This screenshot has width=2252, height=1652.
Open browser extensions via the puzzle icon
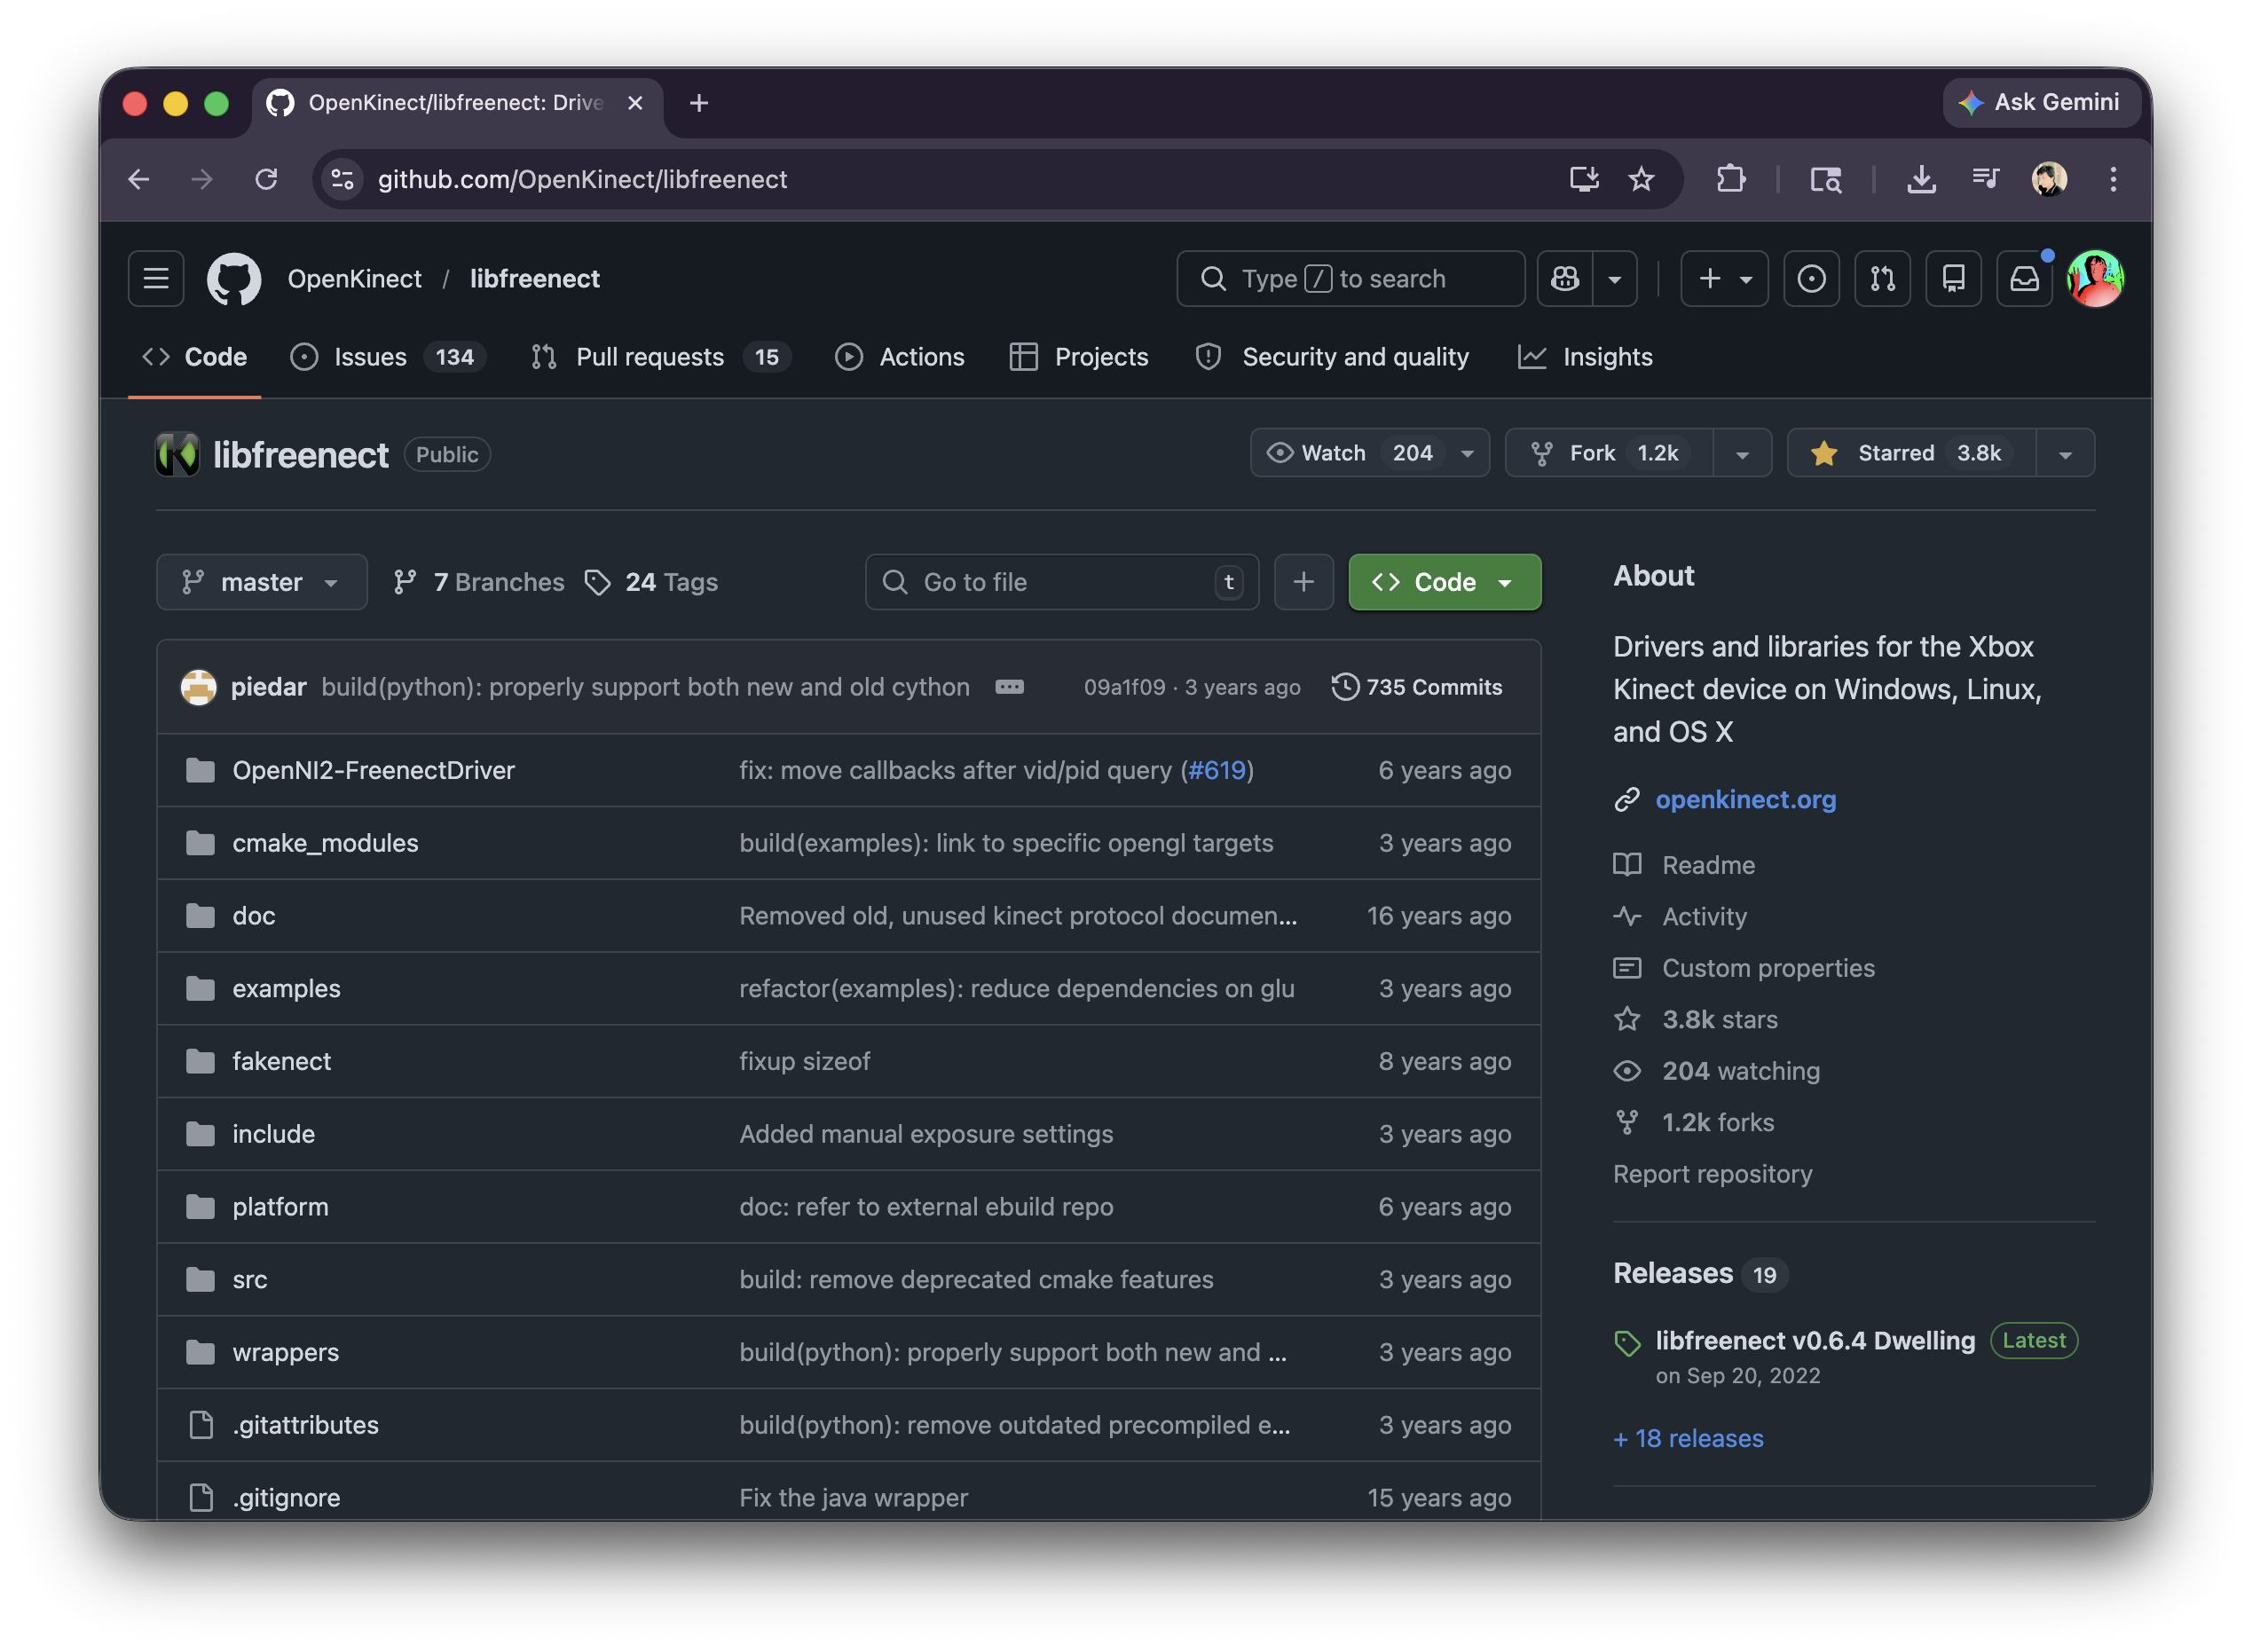click(1731, 180)
